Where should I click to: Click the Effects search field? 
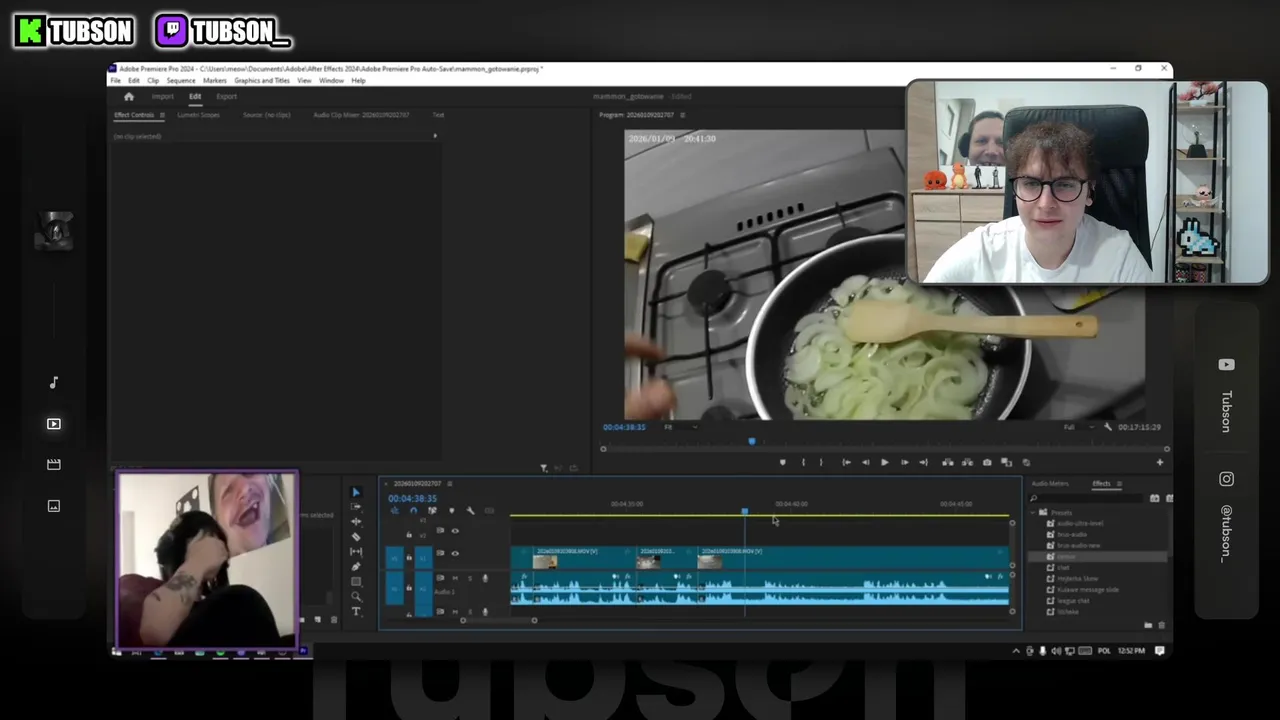(x=1088, y=498)
